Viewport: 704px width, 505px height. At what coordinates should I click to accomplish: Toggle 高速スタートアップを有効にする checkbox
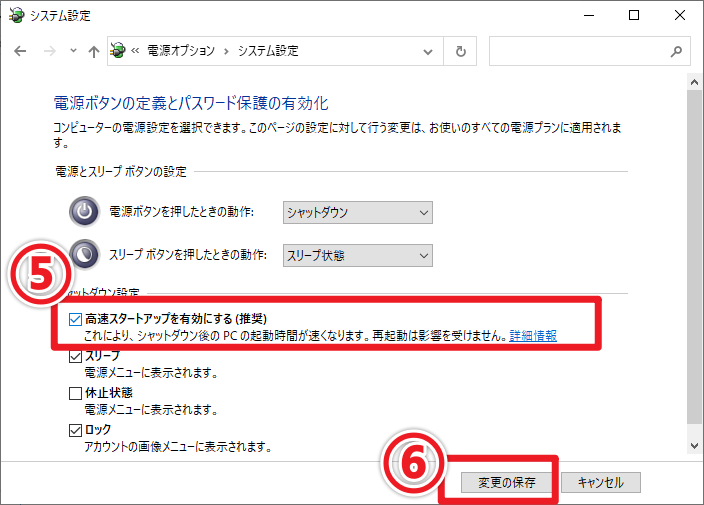coord(76,320)
